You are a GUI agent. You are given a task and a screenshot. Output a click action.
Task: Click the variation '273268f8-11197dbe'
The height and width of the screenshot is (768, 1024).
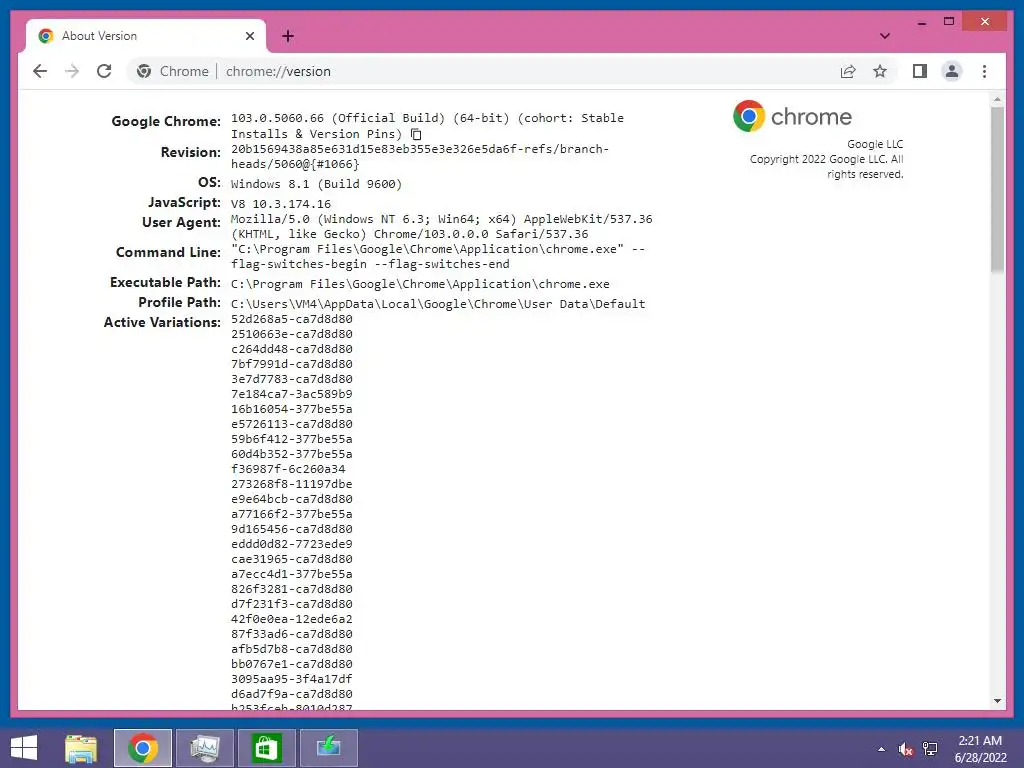[291, 484]
